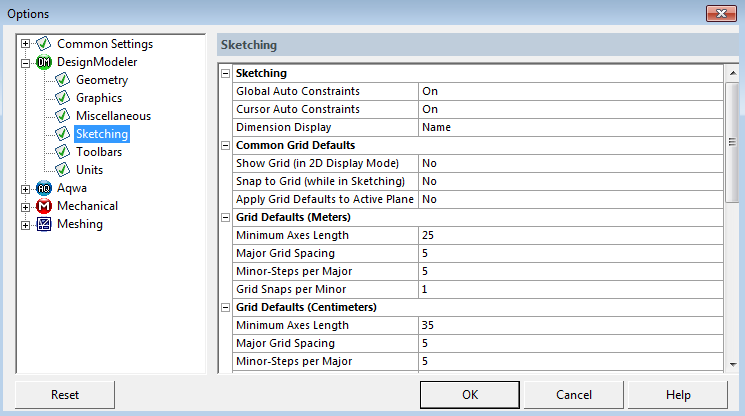The height and width of the screenshot is (416, 745).
Task: Collapse the Grid Defaults (Meters) section
Action: point(225,217)
